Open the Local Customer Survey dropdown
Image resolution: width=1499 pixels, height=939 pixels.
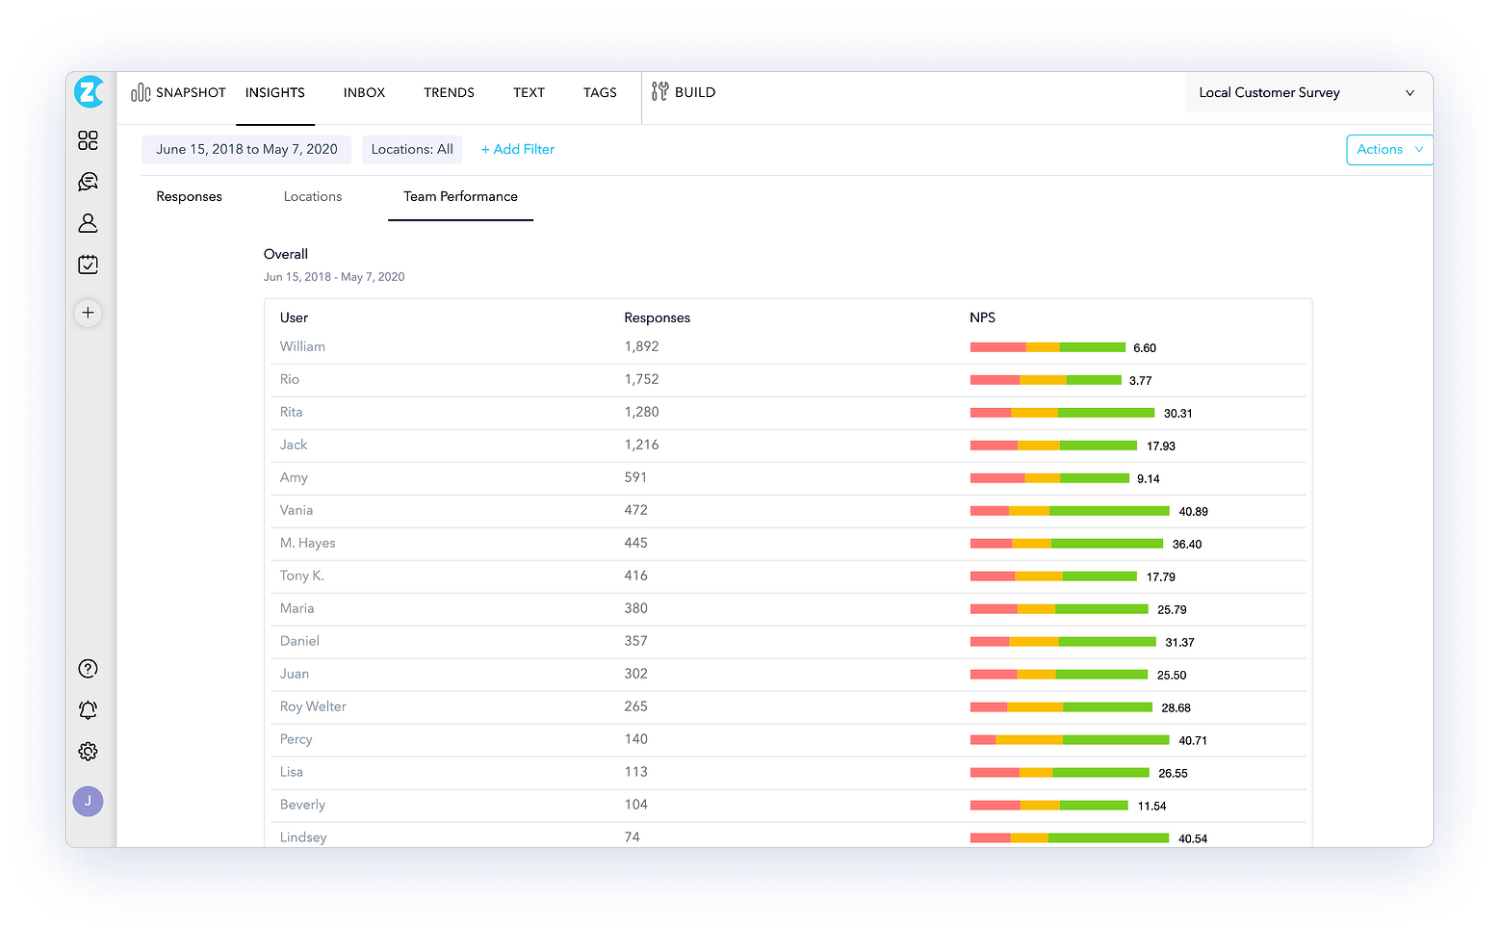[1306, 92]
